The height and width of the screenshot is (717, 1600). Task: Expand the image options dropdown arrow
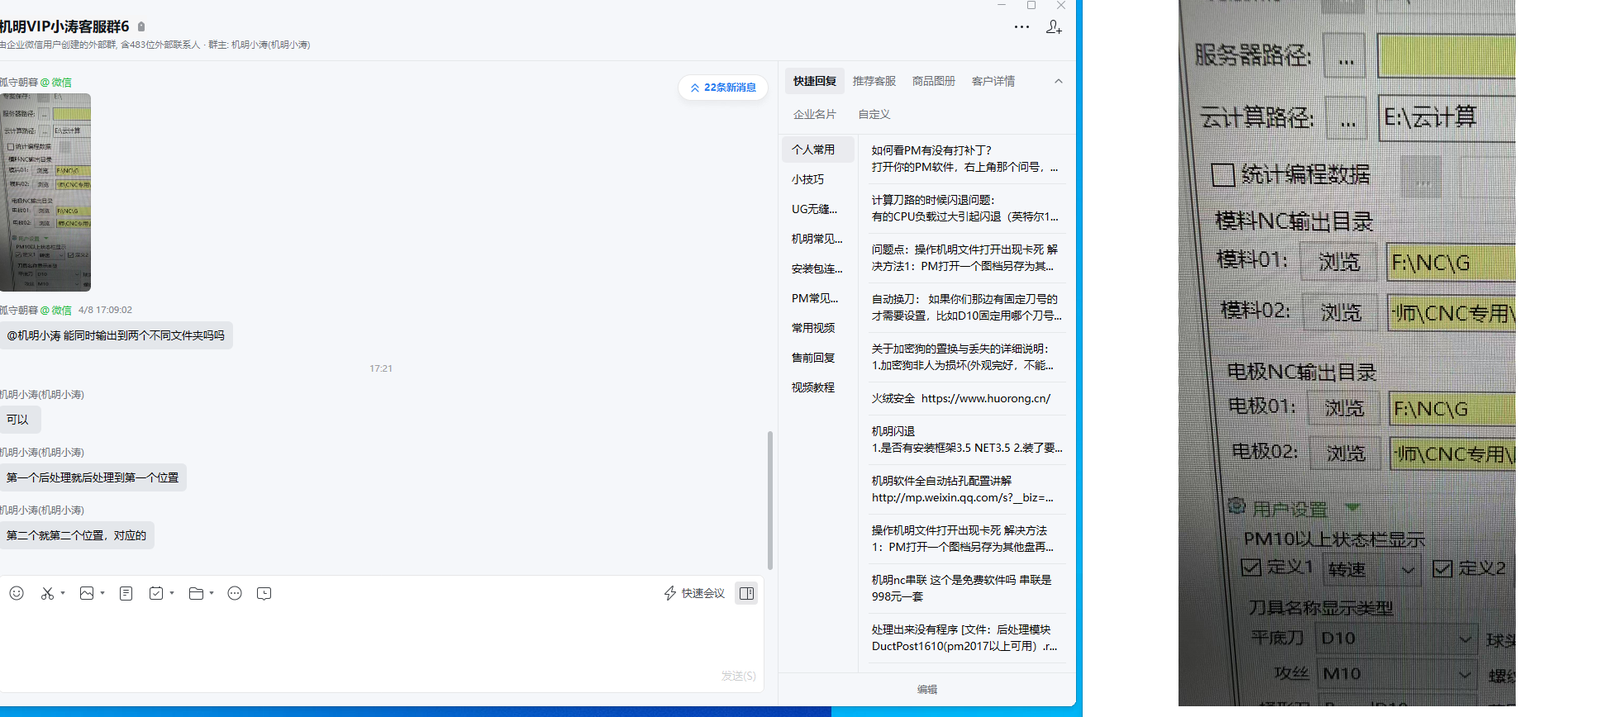(x=103, y=593)
